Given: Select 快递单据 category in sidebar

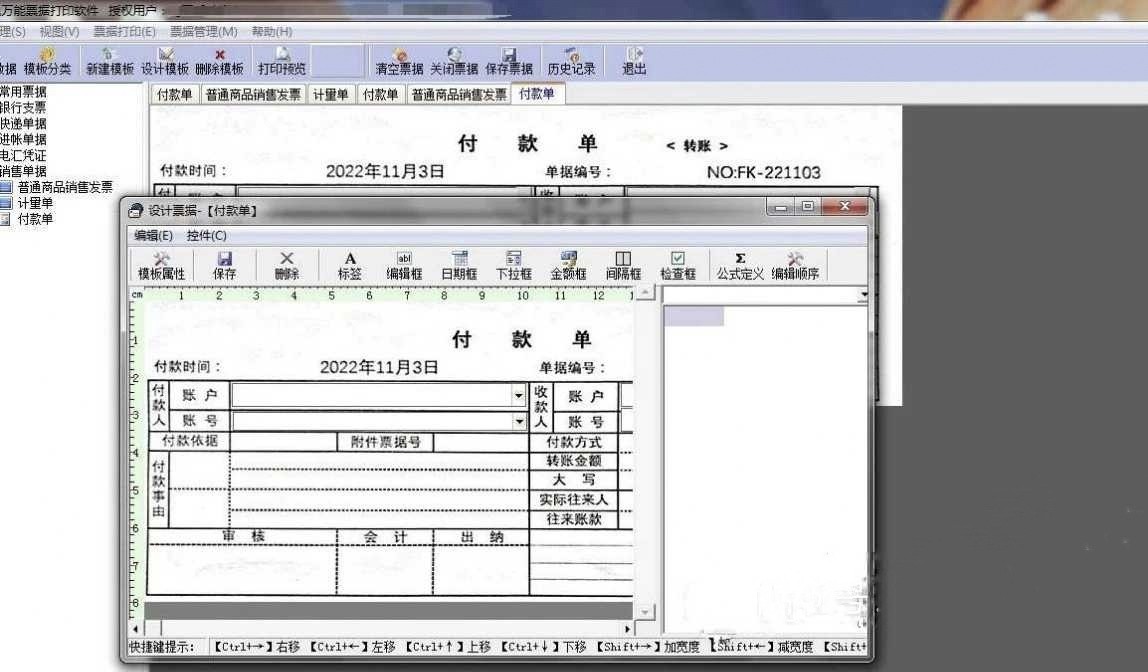Looking at the screenshot, I should click(23, 124).
